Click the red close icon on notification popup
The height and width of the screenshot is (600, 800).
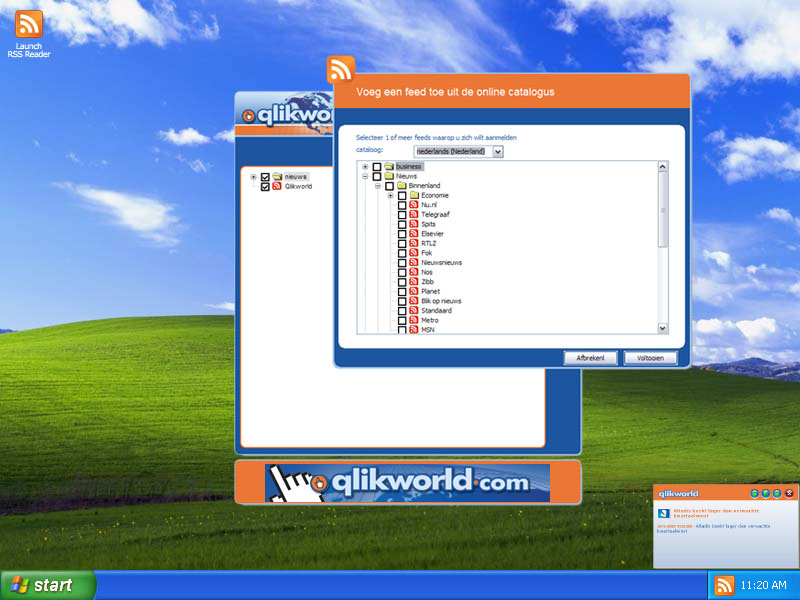[789, 493]
